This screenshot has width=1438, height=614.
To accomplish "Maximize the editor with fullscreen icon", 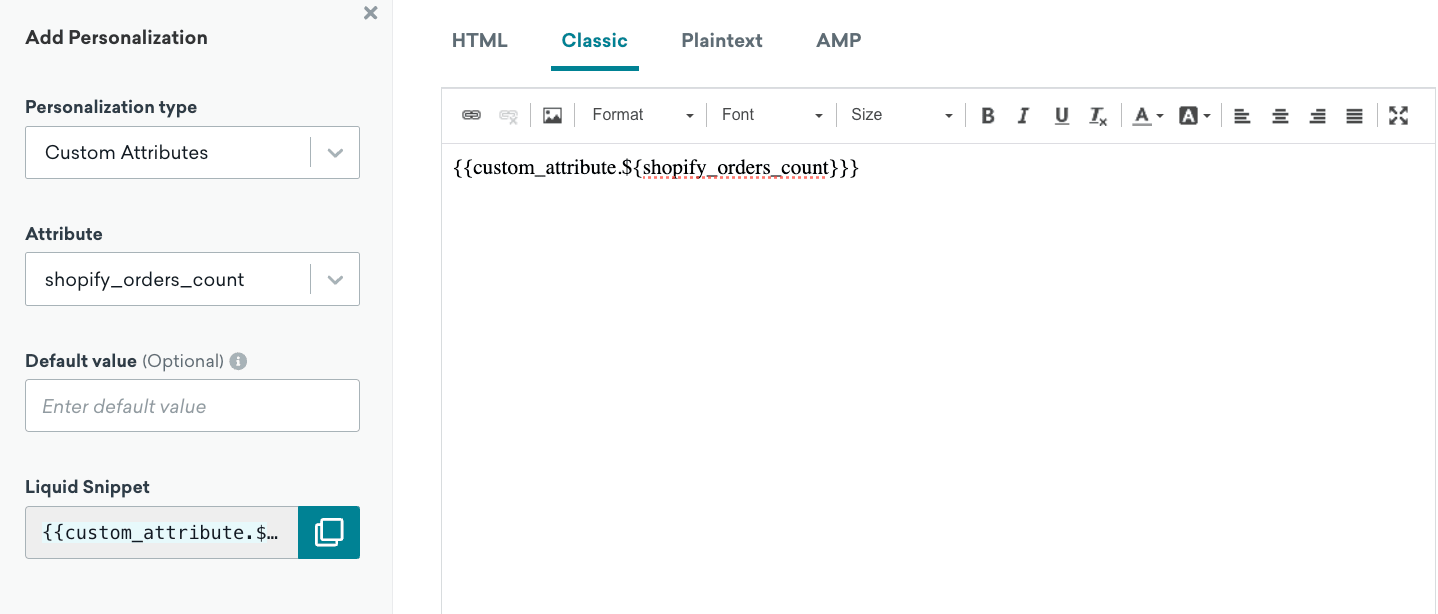I will point(1398,115).
